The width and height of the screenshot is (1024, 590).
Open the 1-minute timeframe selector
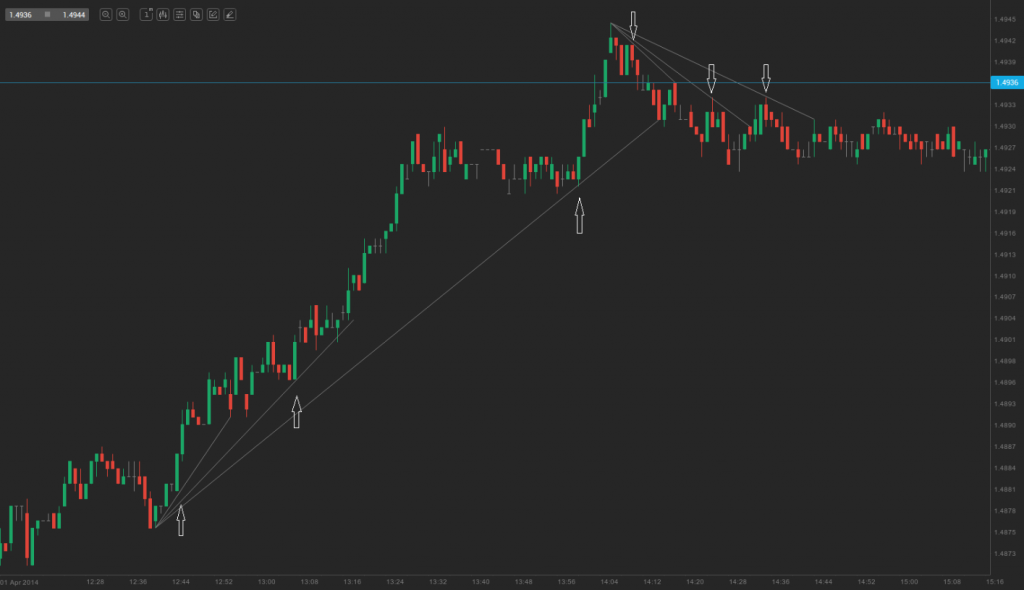pyautogui.click(x=146, y=14)
